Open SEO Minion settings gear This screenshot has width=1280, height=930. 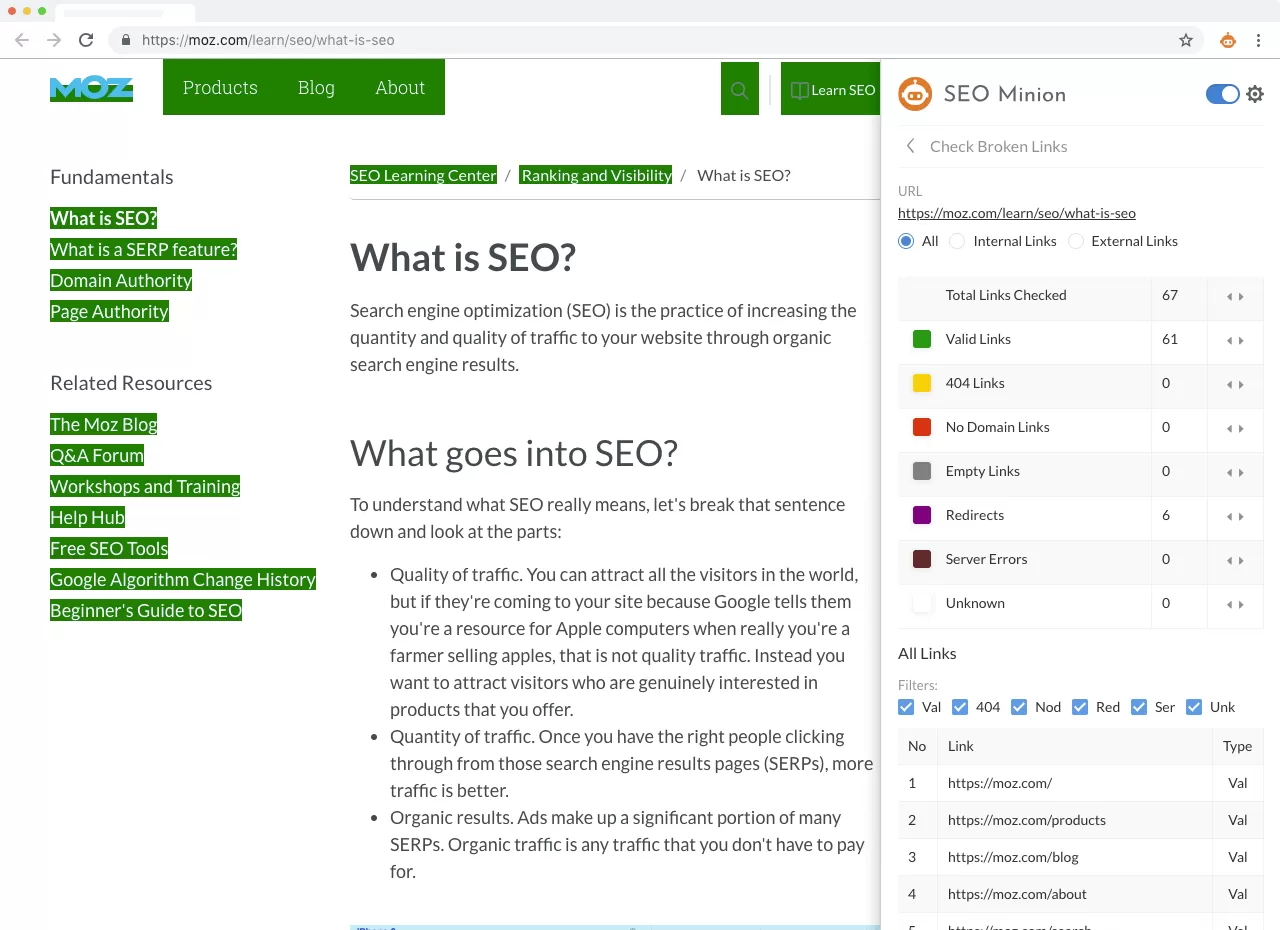point(1255,94)
